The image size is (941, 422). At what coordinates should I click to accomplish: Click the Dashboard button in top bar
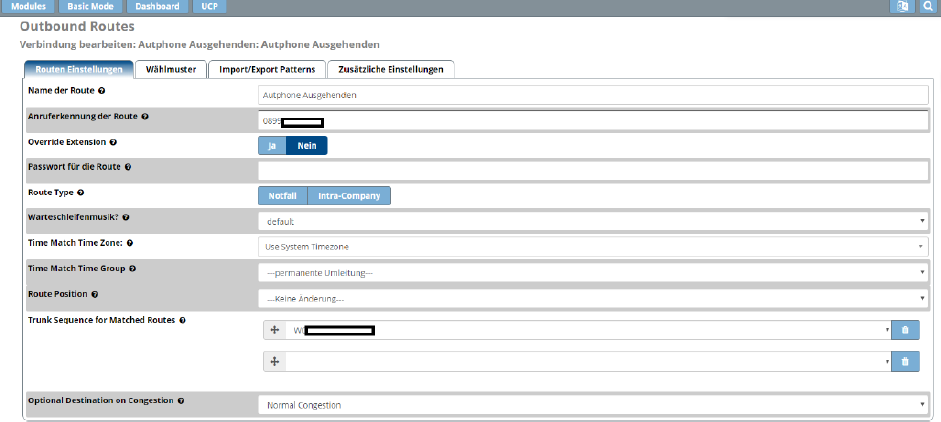pos(157,7)
